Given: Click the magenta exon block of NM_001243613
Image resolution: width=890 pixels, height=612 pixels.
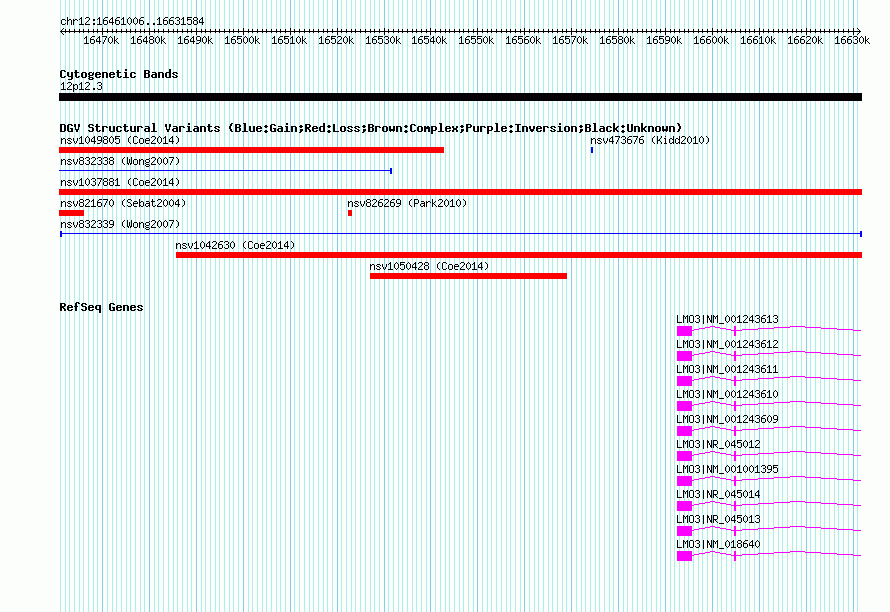Looking at the screenshot, I should click(685, 331).
